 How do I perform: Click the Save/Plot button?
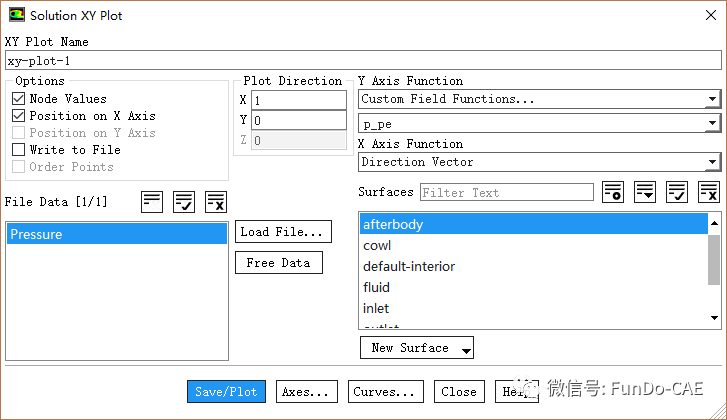[x=226, y=392]
